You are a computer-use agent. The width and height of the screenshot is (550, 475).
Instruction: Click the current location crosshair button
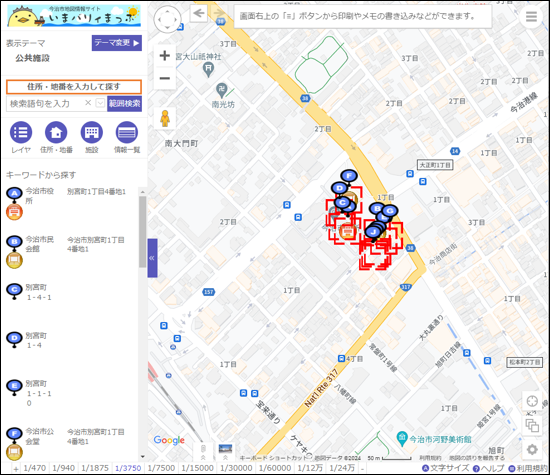click(x=532, y=401)
